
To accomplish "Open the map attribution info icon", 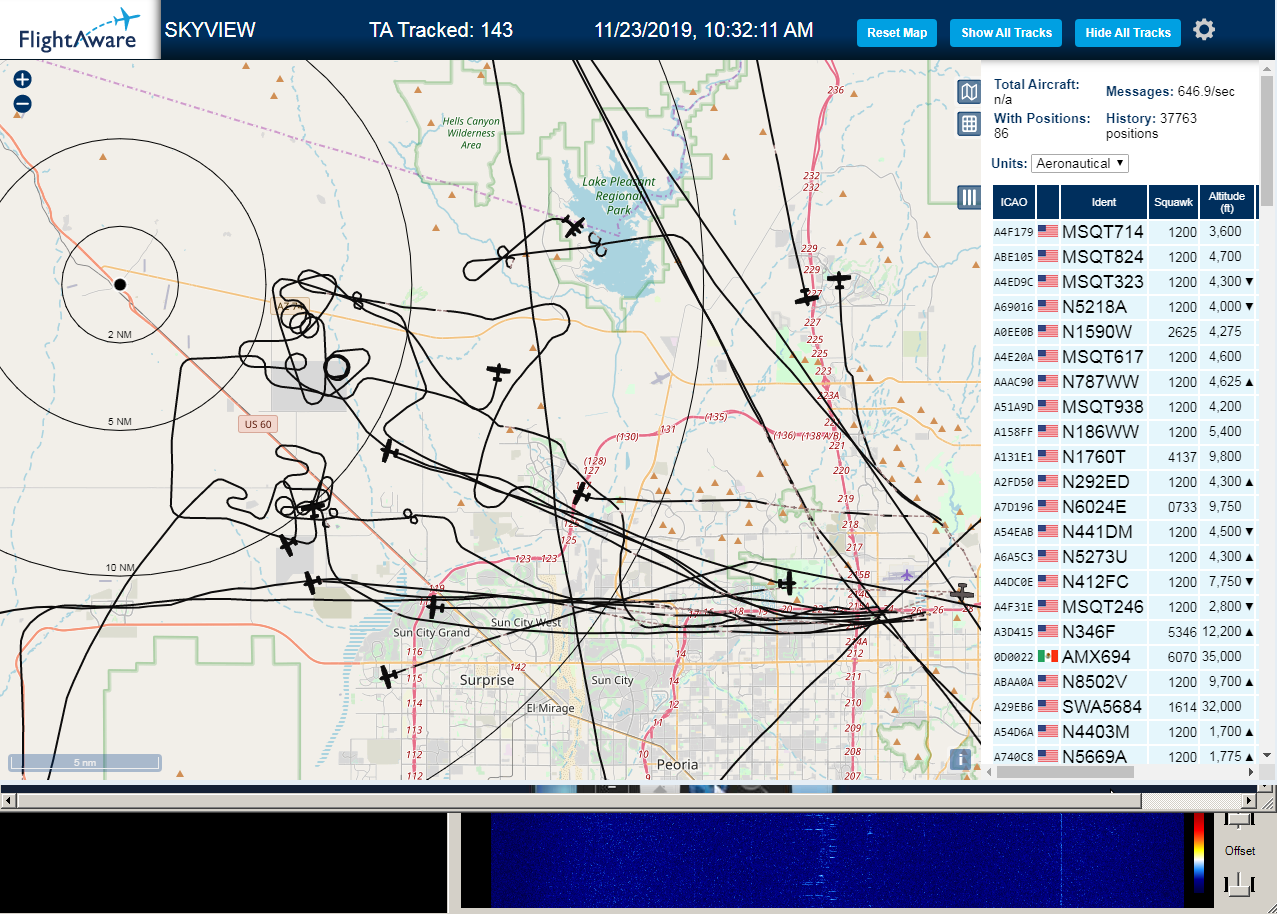I will click(x=961, y=759).
